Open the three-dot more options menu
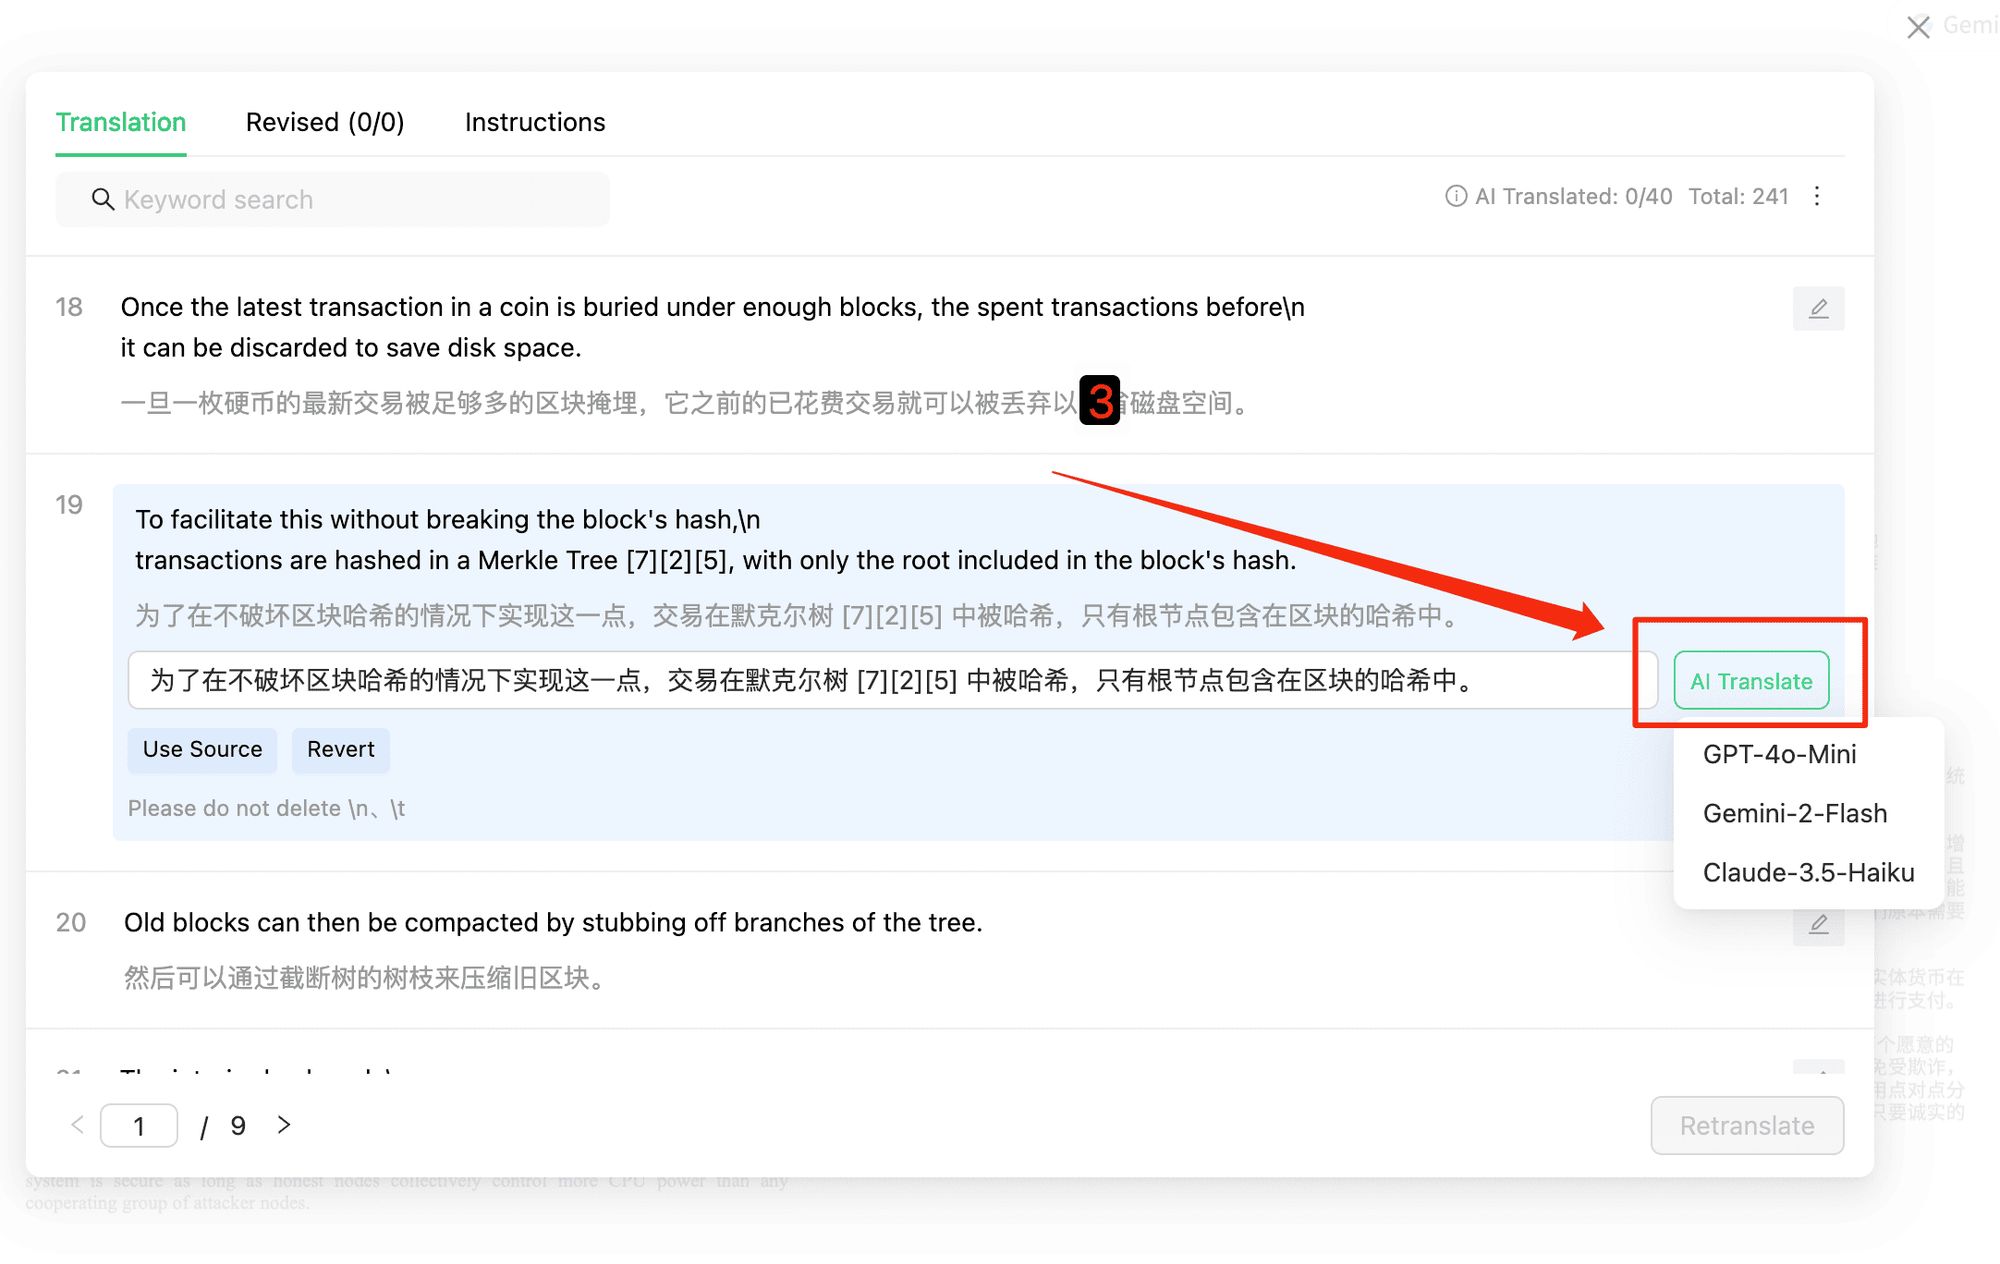2000x1264 pixels. [x=1817, y=196]
